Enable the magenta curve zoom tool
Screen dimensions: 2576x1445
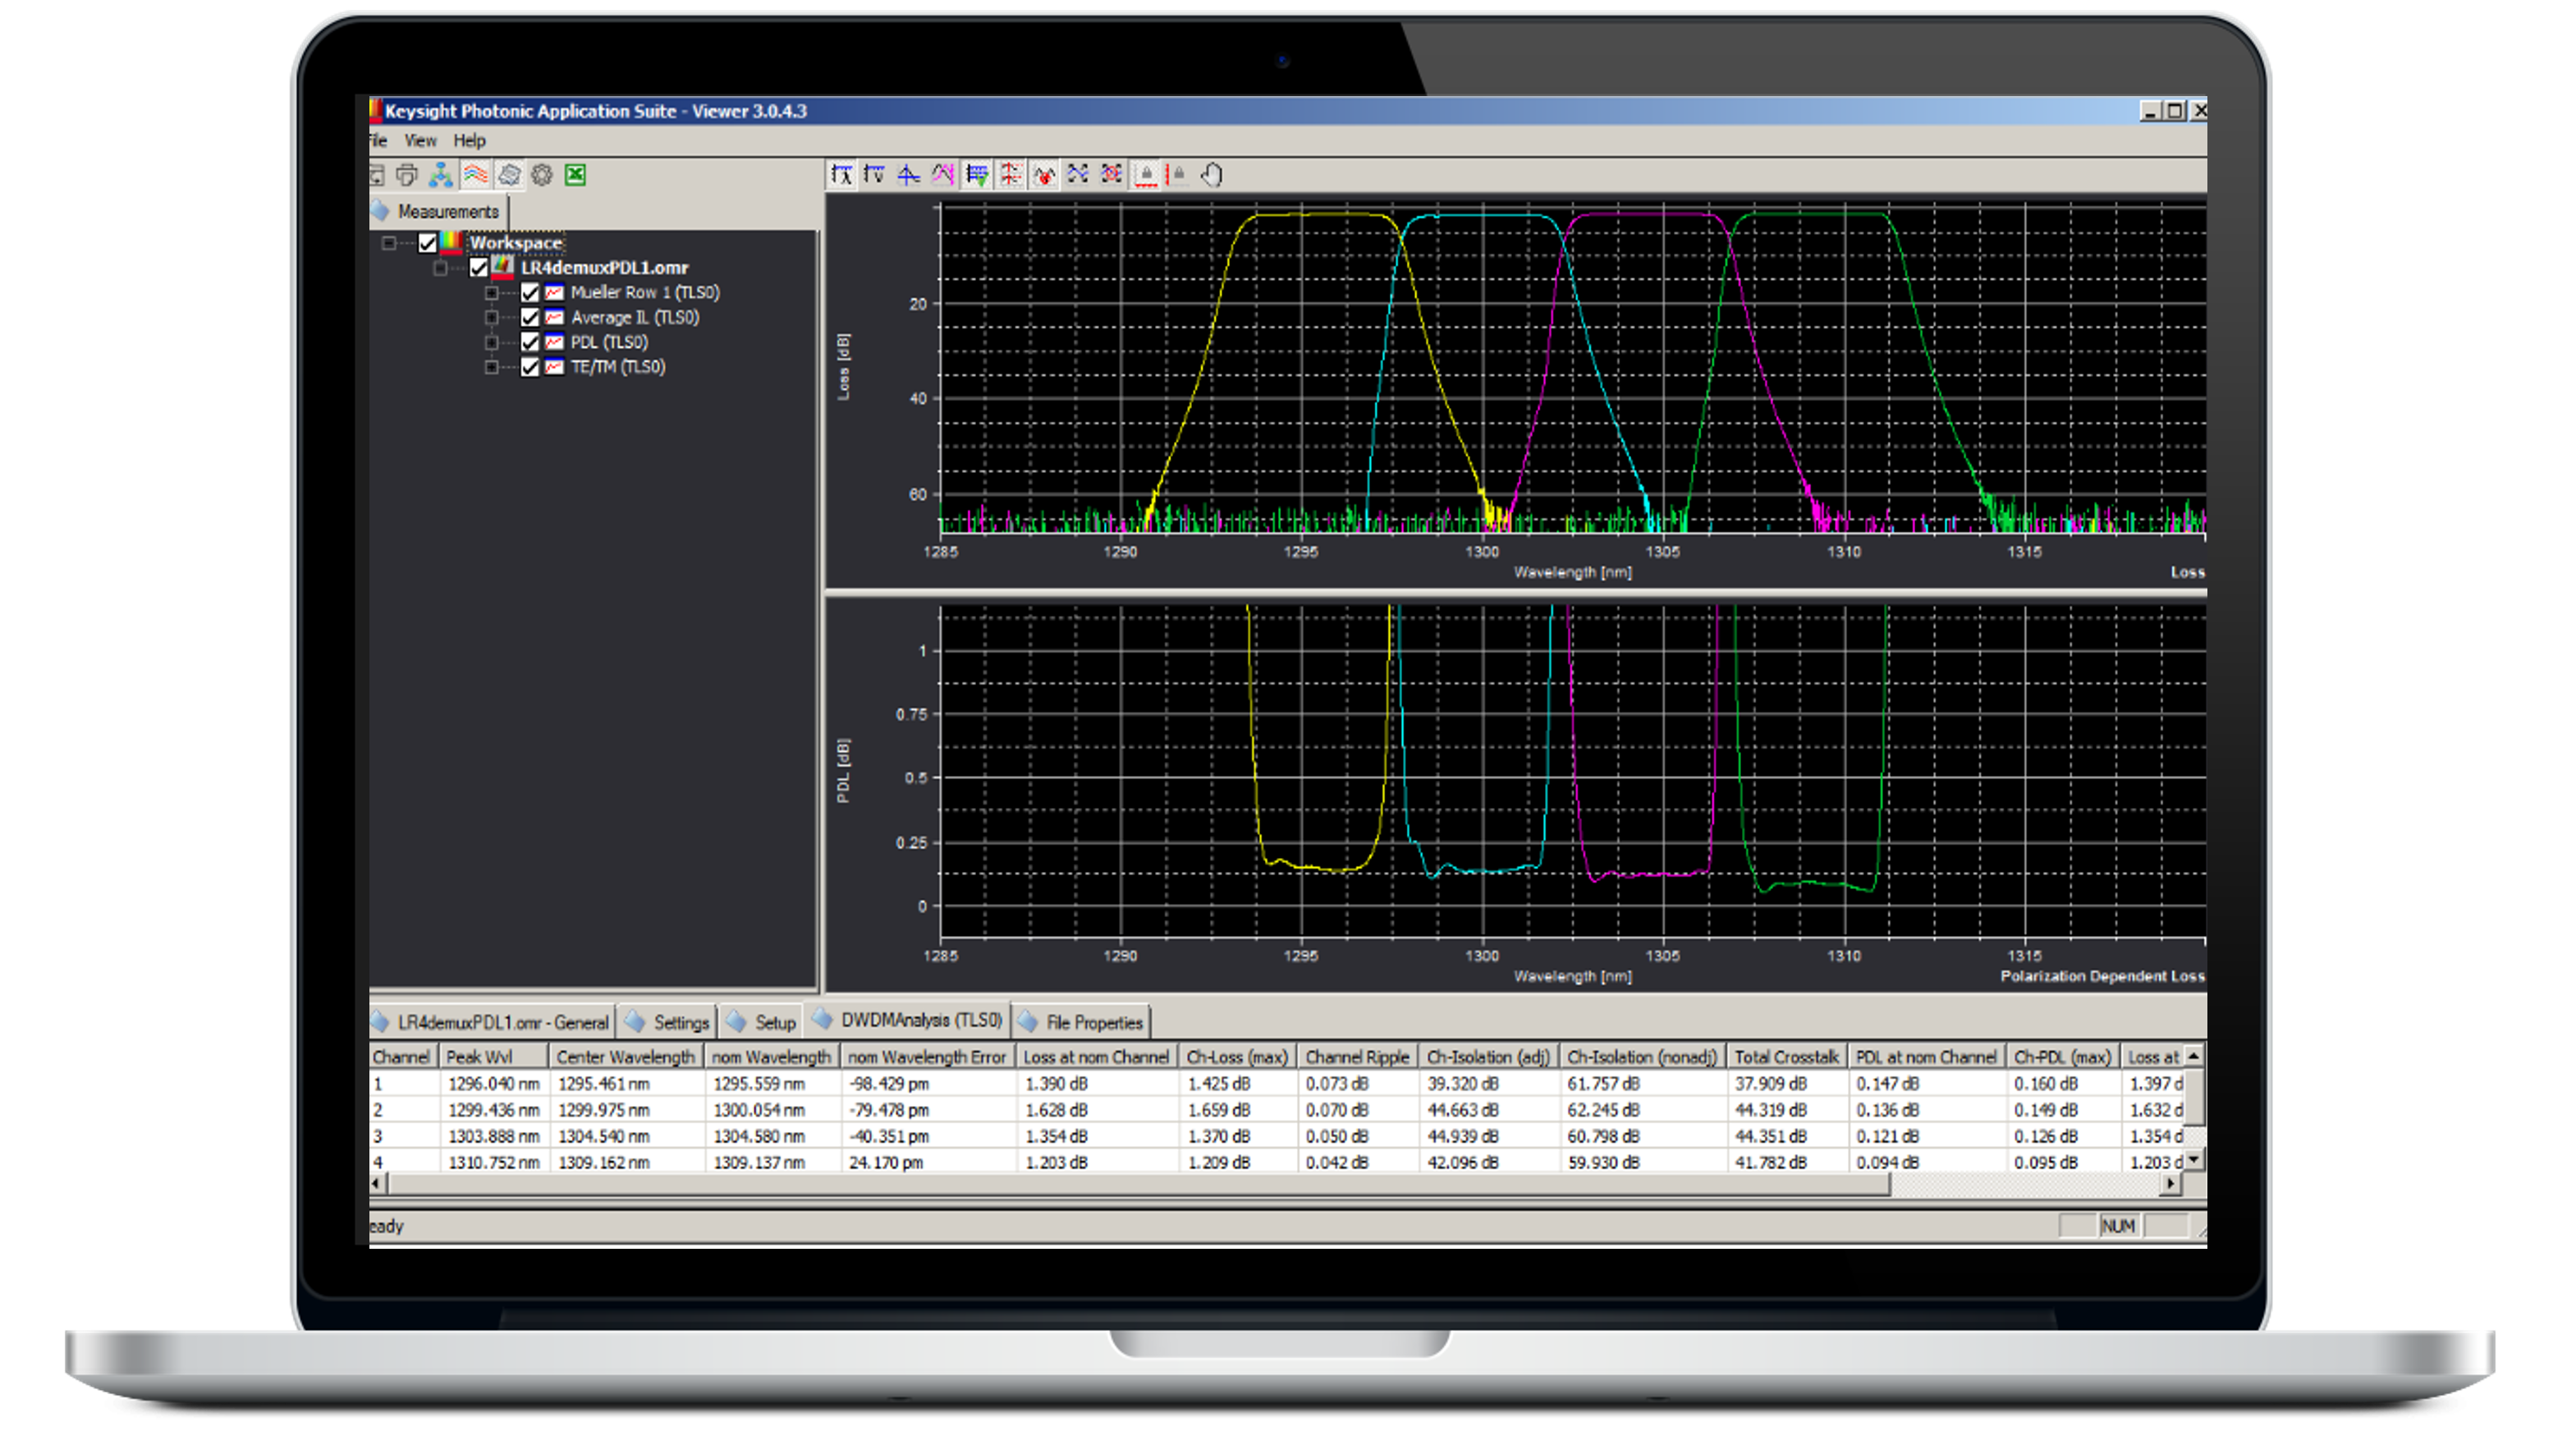pyautogui.click(x=943, y=174)
